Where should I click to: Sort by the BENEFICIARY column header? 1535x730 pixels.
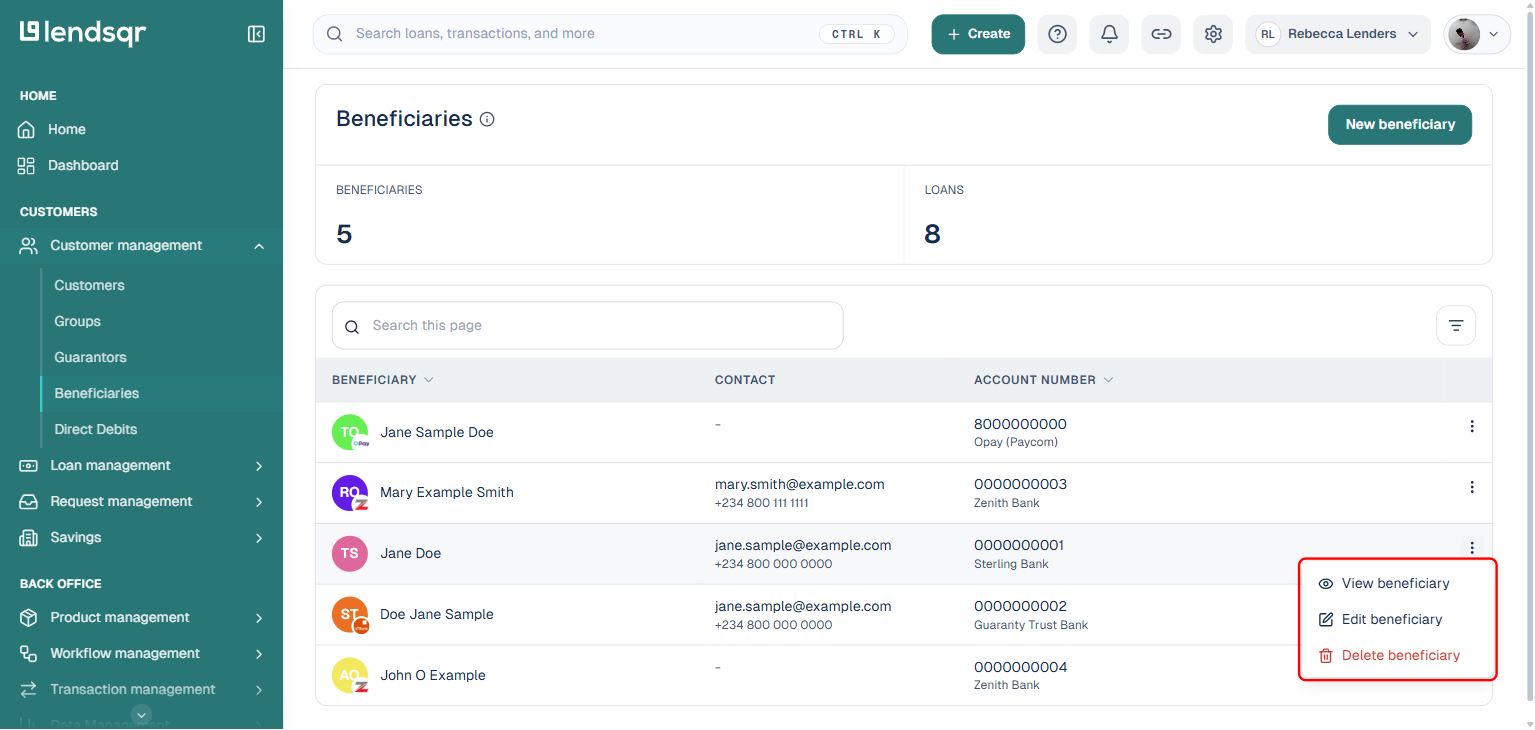(382, 380)
